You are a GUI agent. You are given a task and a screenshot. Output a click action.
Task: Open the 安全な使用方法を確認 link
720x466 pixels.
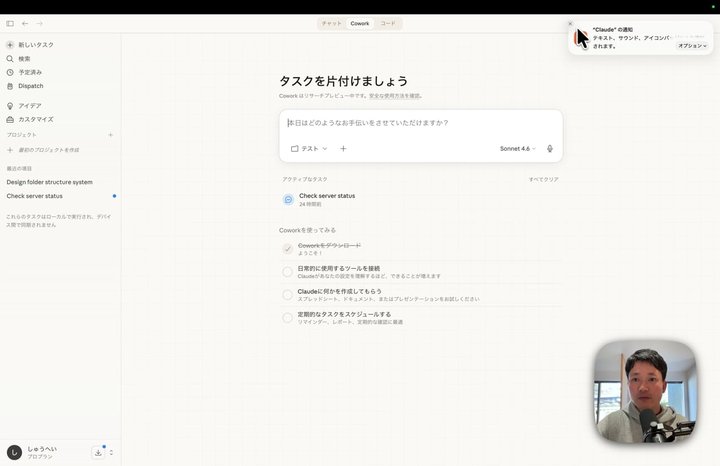(394, 96)
